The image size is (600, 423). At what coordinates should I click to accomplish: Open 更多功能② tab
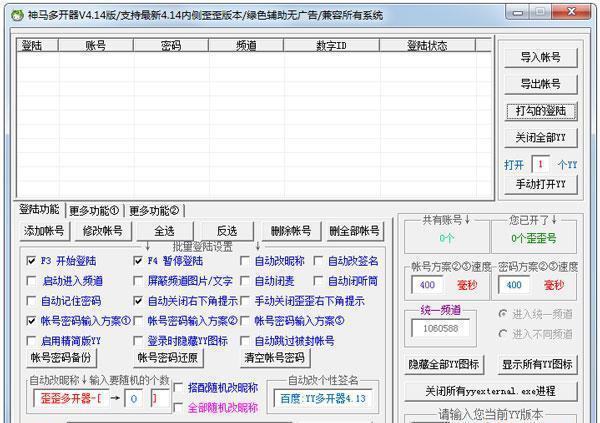[154, 211]
